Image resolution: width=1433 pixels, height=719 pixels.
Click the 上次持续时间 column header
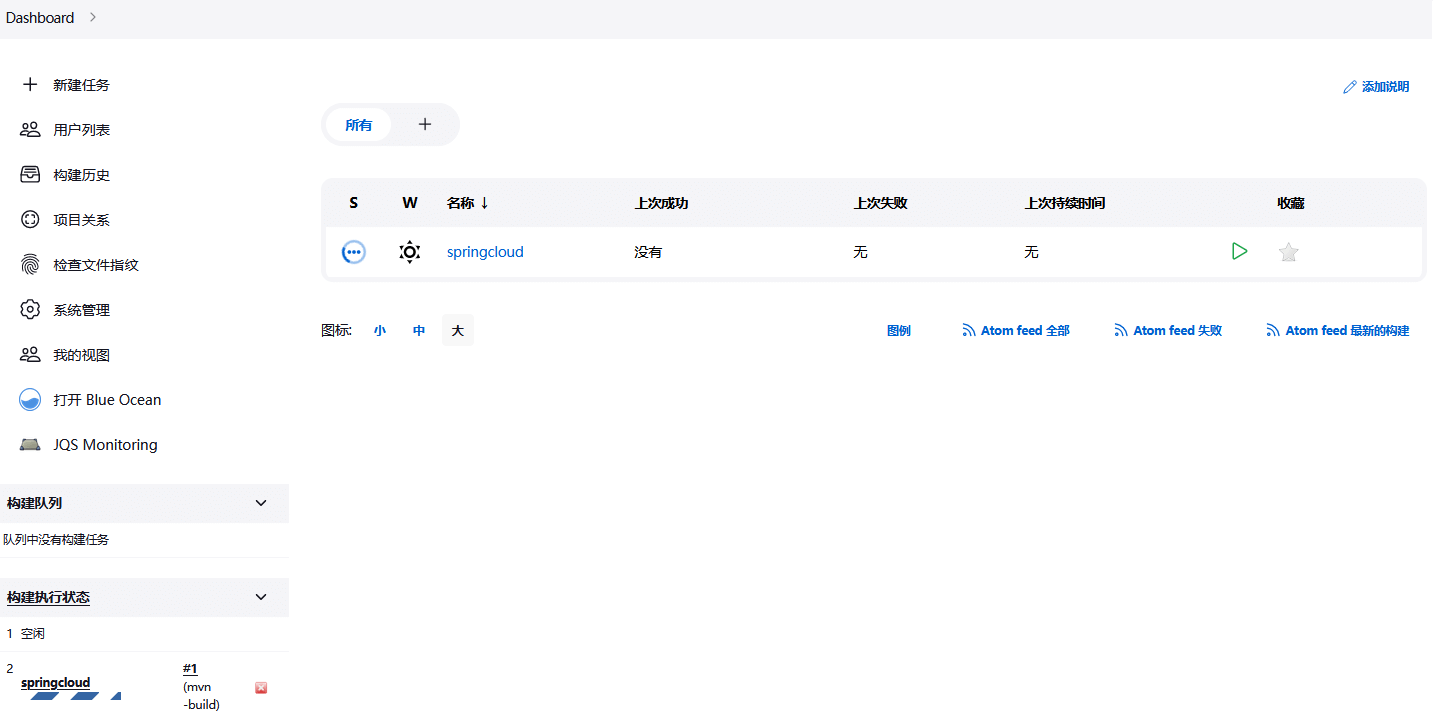(x=1065, y=203)
